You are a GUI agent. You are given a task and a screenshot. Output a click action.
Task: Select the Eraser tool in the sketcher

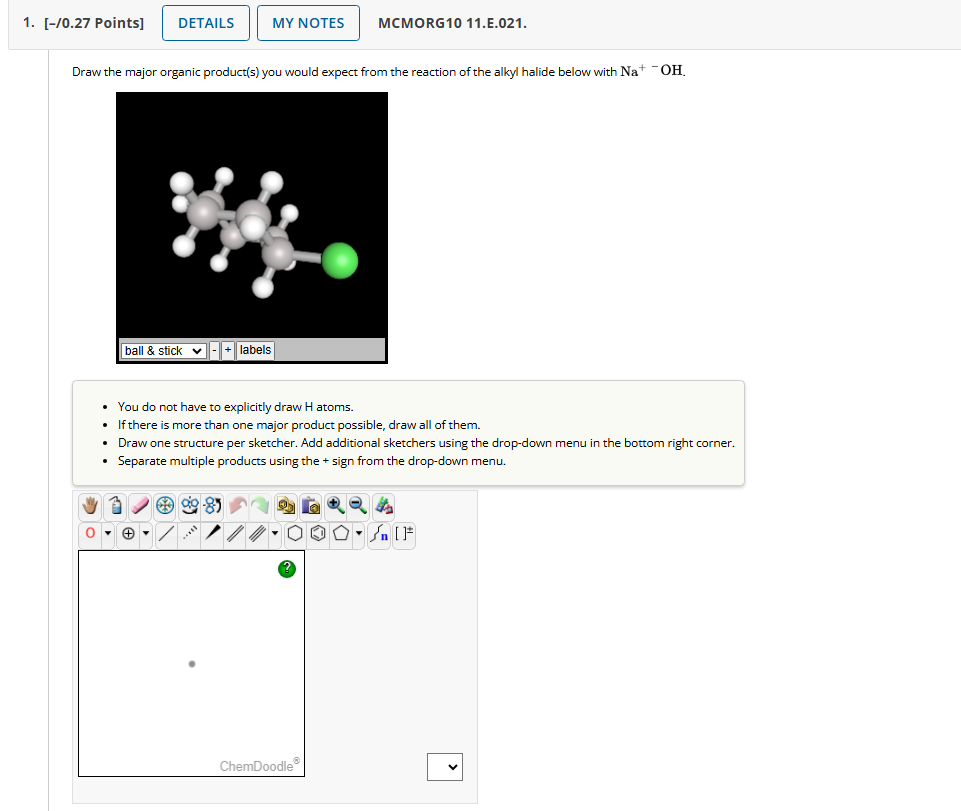coord(138,506)
